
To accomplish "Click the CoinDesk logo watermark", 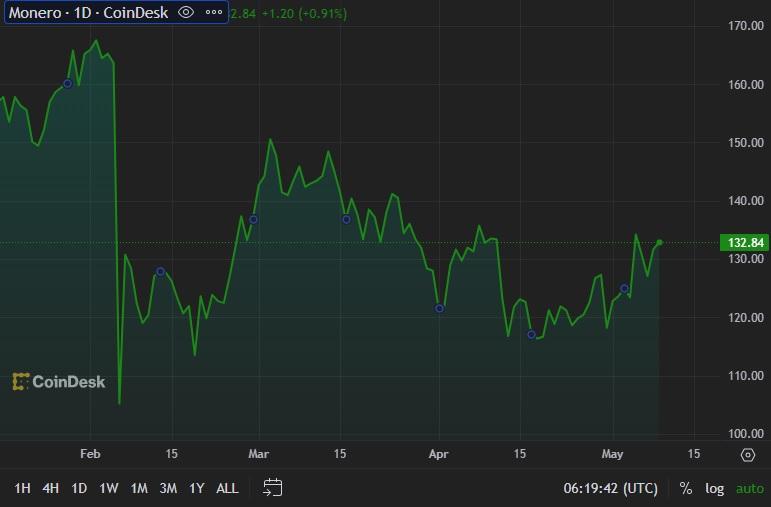I will pos(58,381).
